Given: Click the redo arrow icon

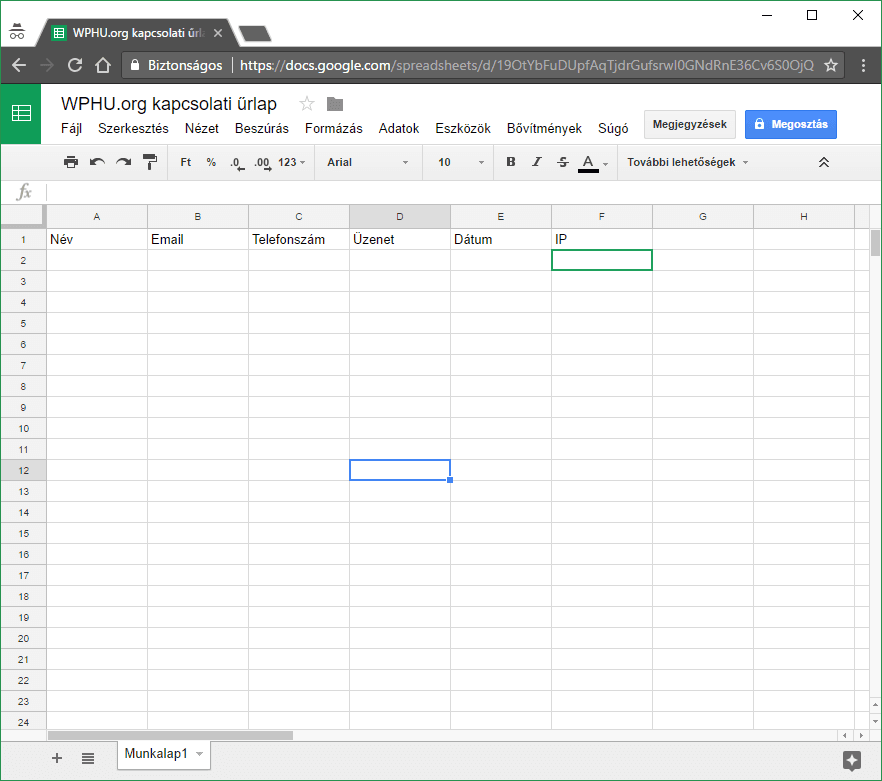Looking at the screenshot, I should click(x=123, y=162).
